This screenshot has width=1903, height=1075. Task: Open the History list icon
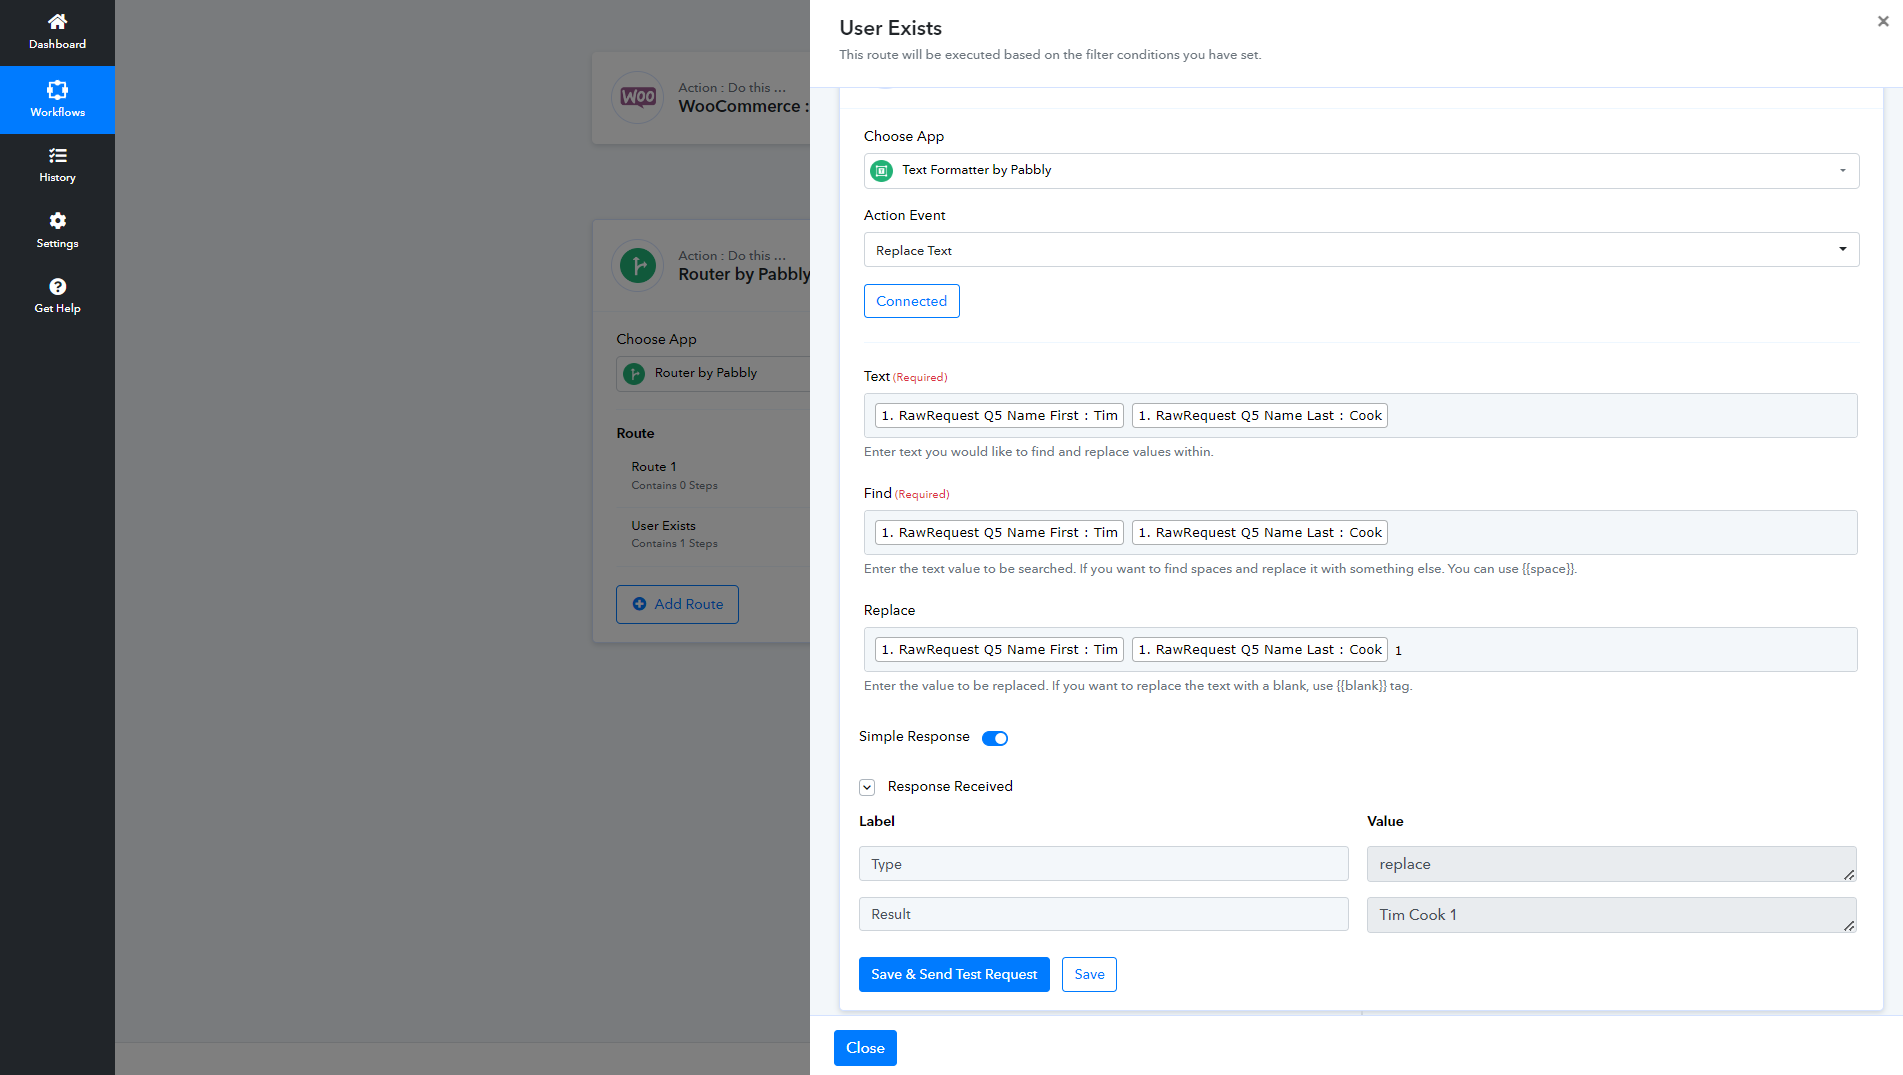pos(57,156)
